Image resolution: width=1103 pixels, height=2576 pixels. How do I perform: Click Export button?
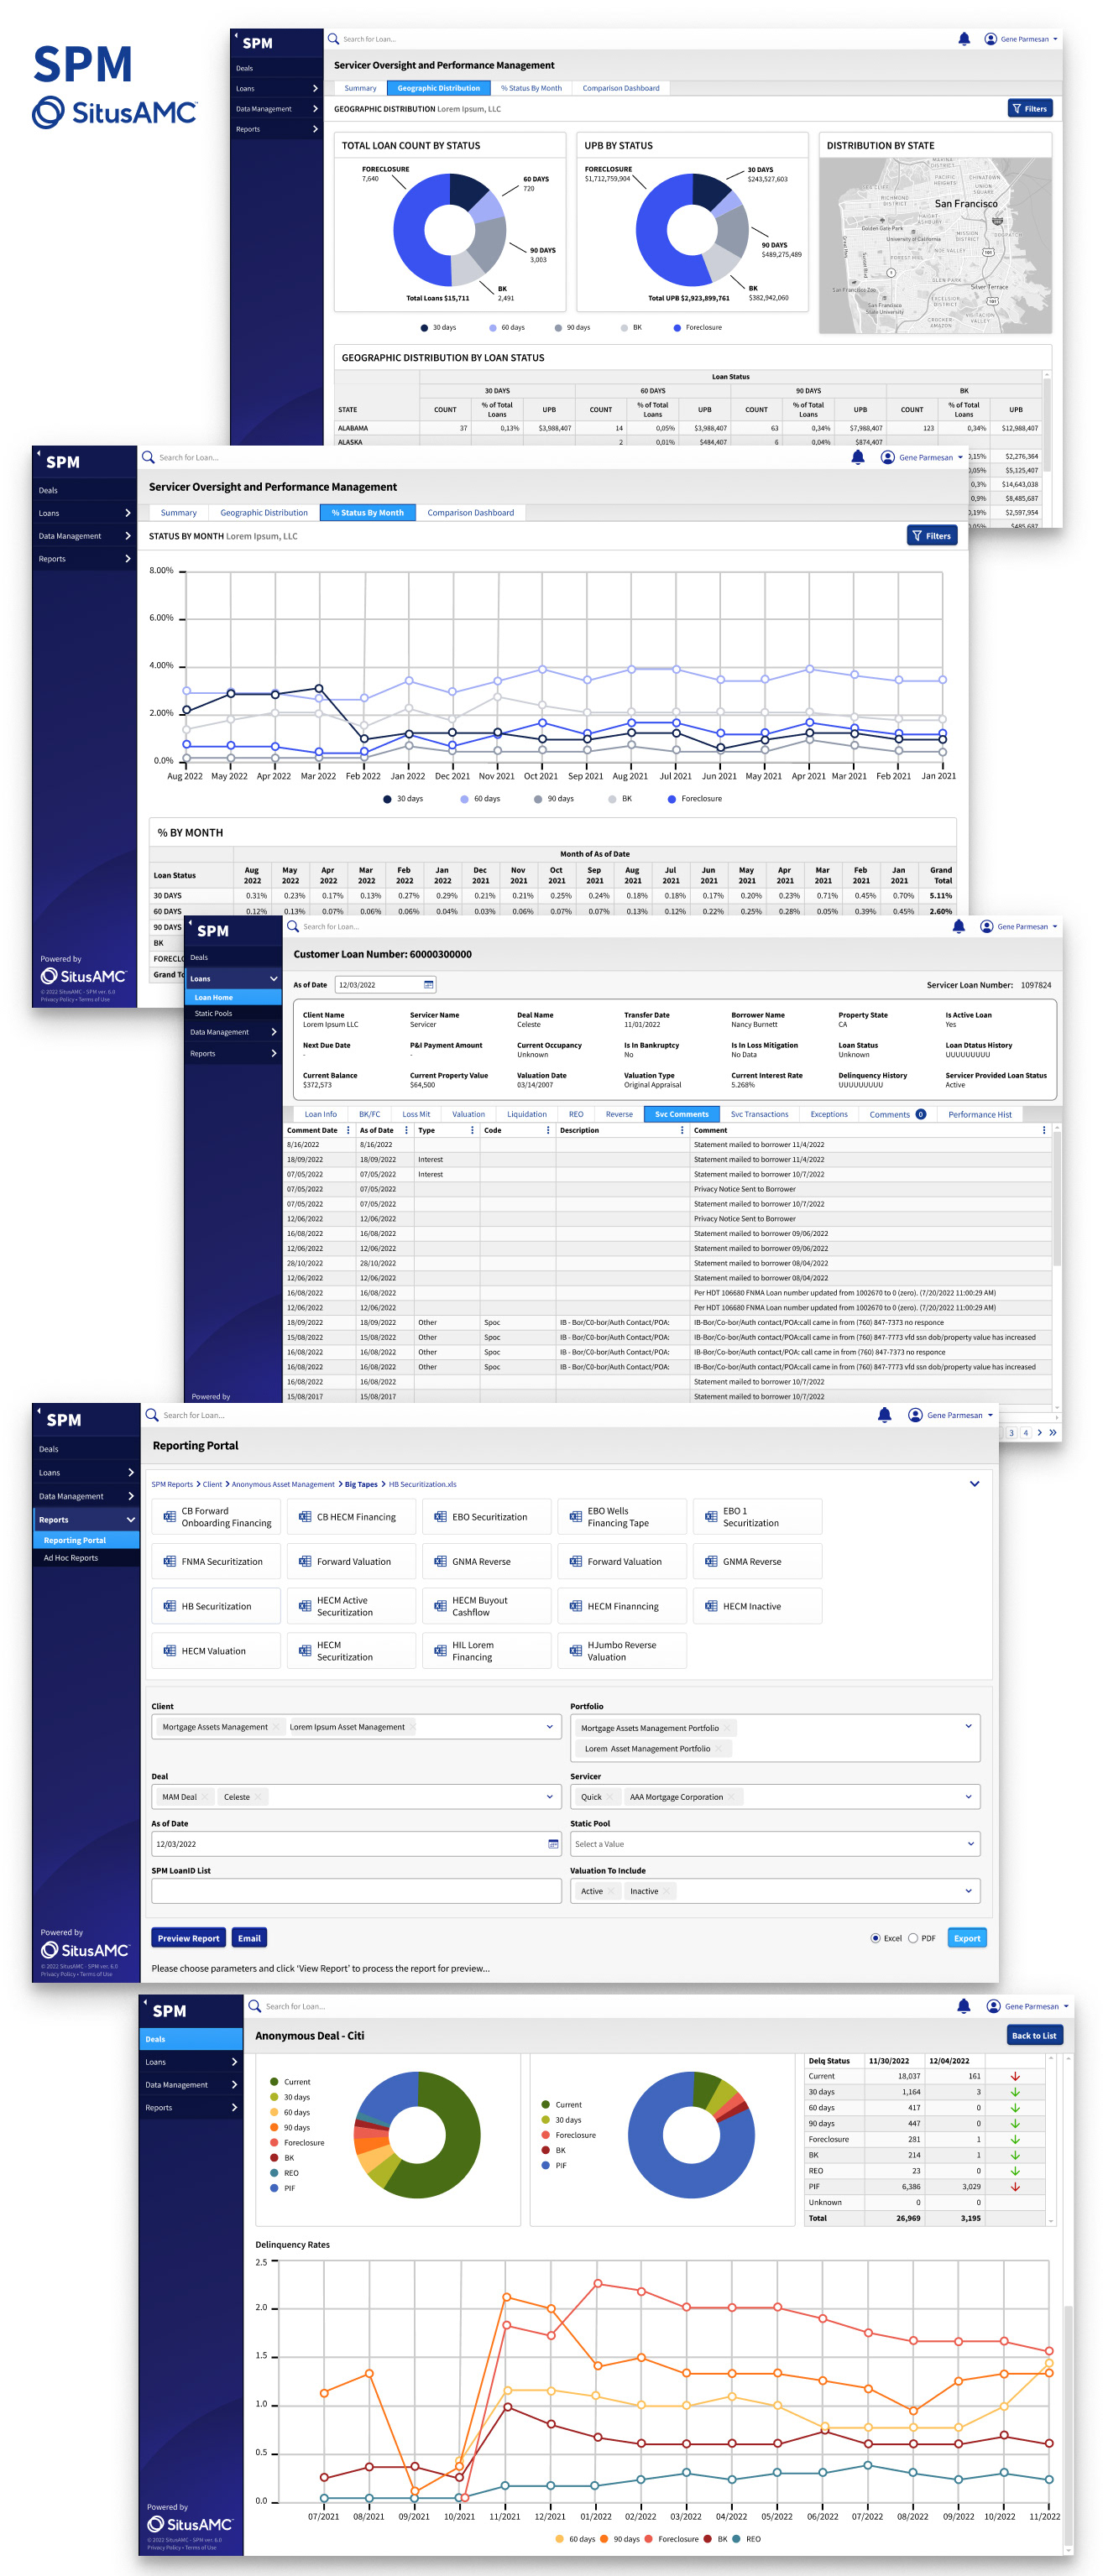[x=966, y=1938]
